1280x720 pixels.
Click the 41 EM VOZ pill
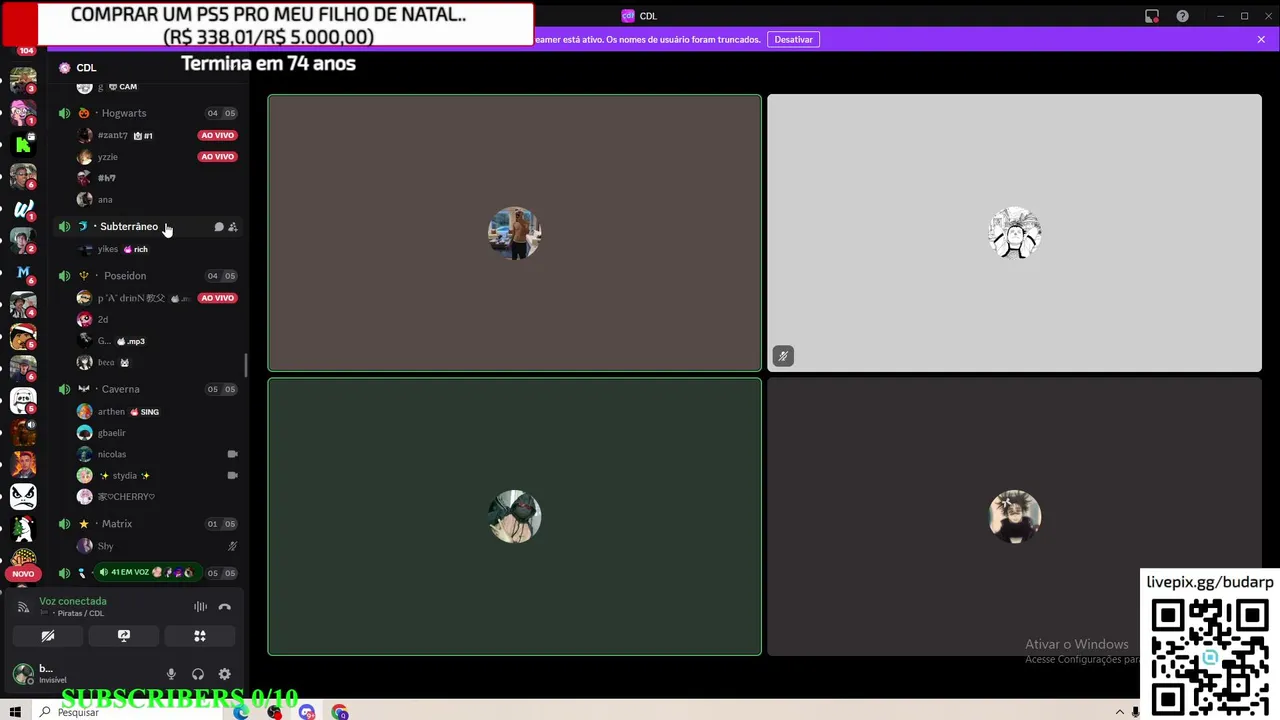[x=146, y=572]
